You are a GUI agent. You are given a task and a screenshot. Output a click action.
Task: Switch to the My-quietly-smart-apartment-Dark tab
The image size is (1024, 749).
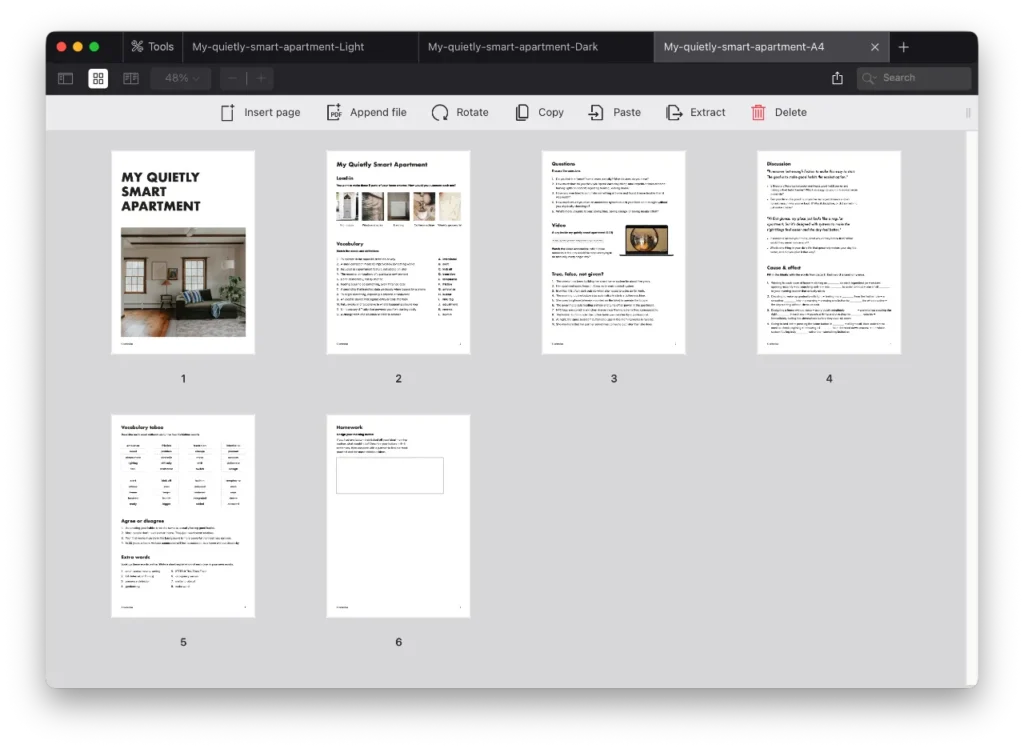(x=512, y=46)
